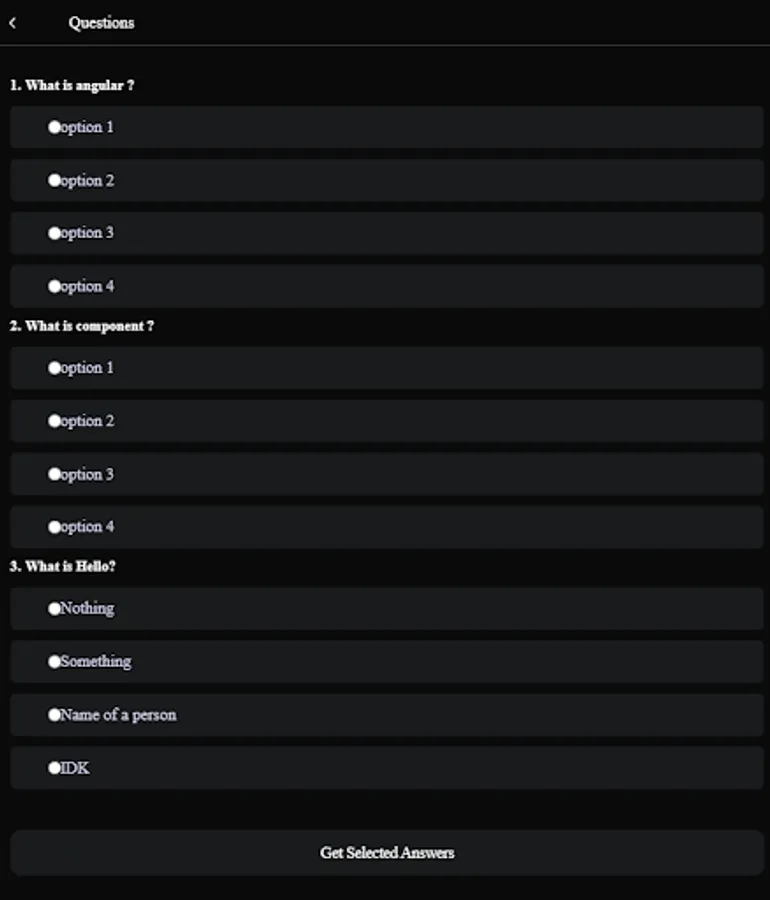This screenshot has height=900, width=770.
Task: Click the Questions header title
Action: (101, 22)
